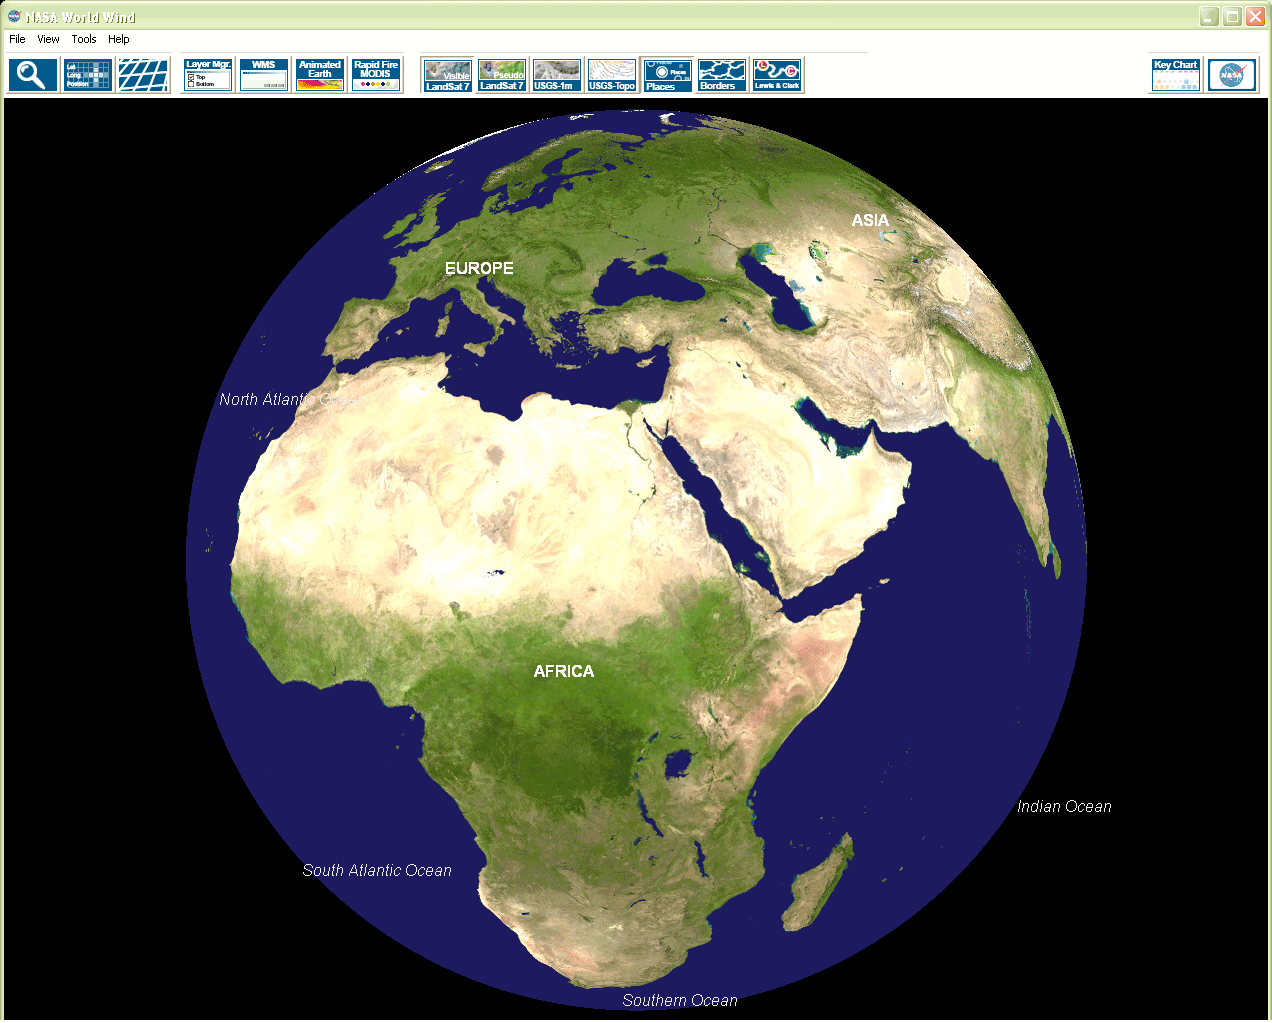This screenshot has height=1023, width=1272.
Task: Open the View menu
Action: [48, 39]
